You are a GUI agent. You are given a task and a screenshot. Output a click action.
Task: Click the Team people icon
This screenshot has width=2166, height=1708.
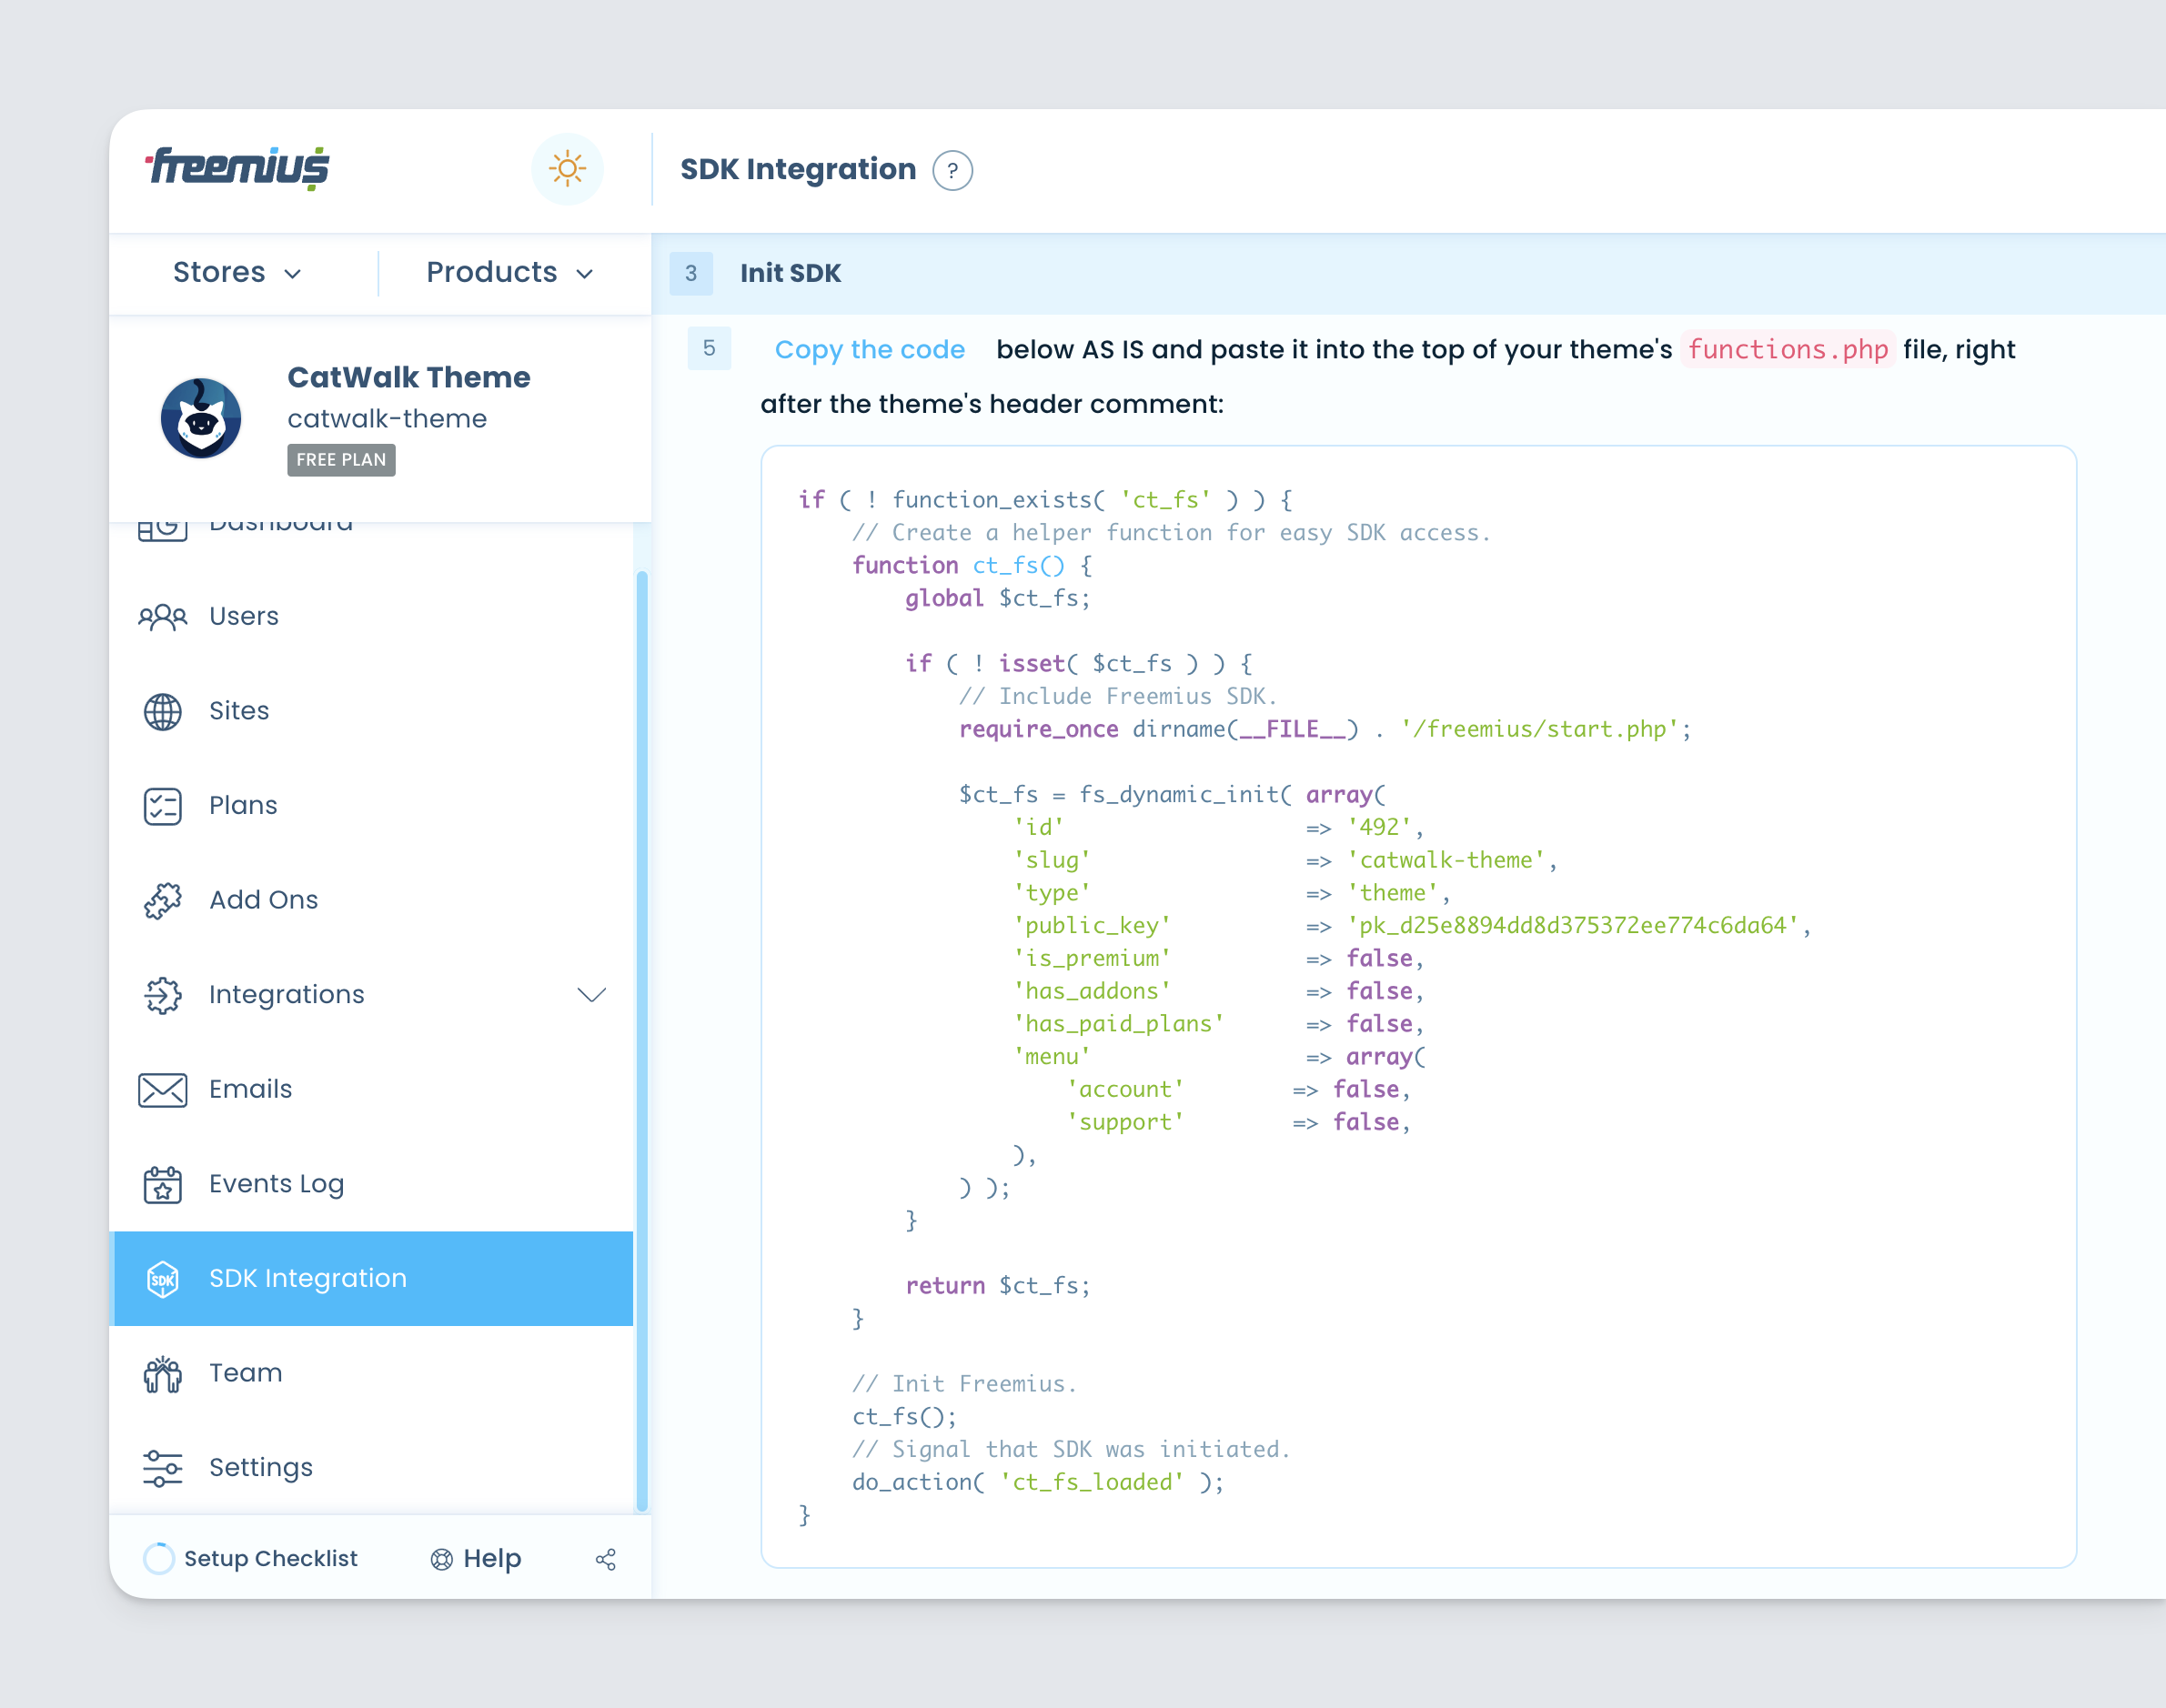tap(162, 1374)
